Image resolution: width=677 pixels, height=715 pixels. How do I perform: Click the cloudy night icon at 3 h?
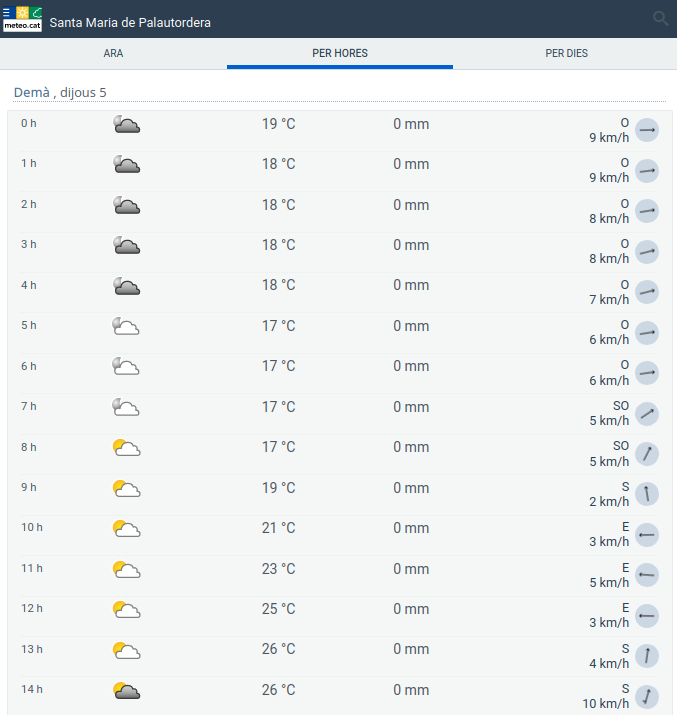pyautogui.click(x=126, y=245)
